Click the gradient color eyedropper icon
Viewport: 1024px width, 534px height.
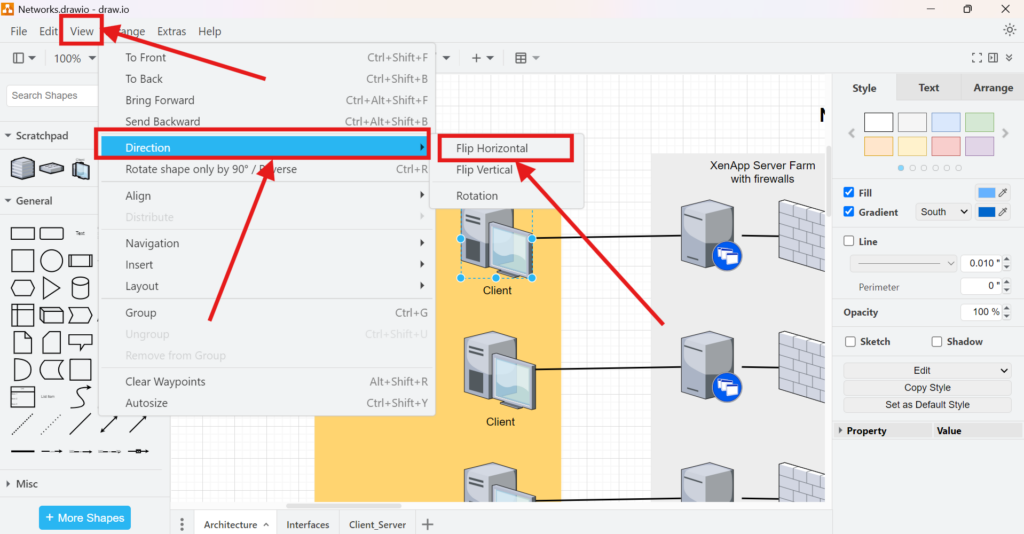coord(1003,212)
